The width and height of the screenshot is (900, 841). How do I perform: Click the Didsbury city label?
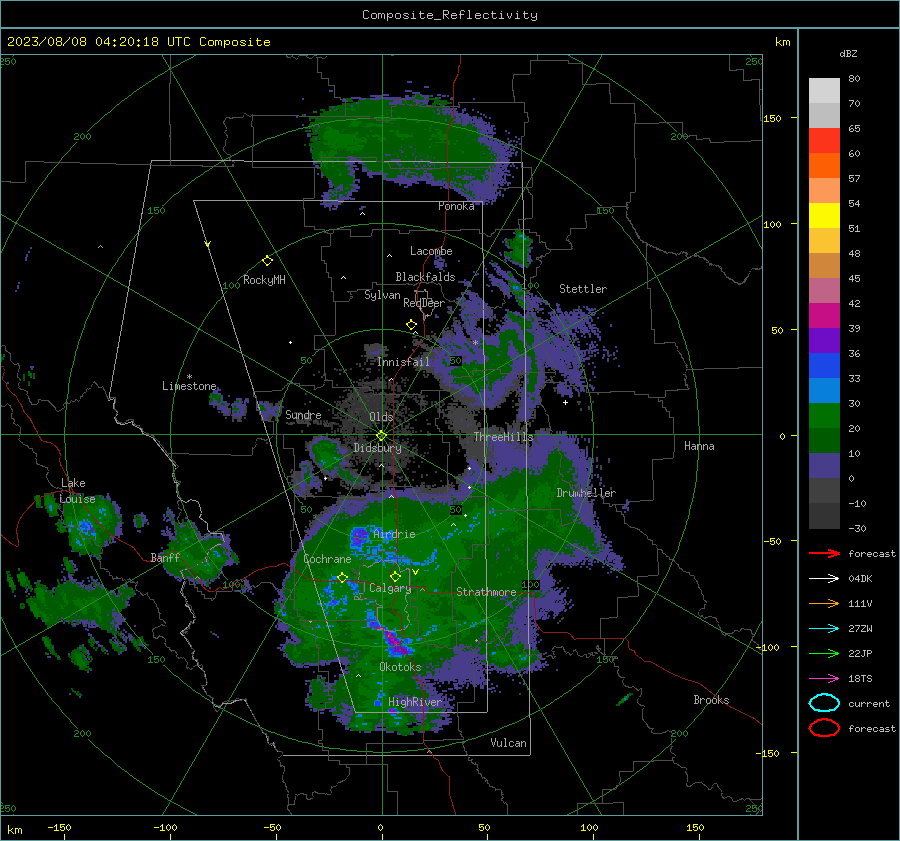pos(377,448)
